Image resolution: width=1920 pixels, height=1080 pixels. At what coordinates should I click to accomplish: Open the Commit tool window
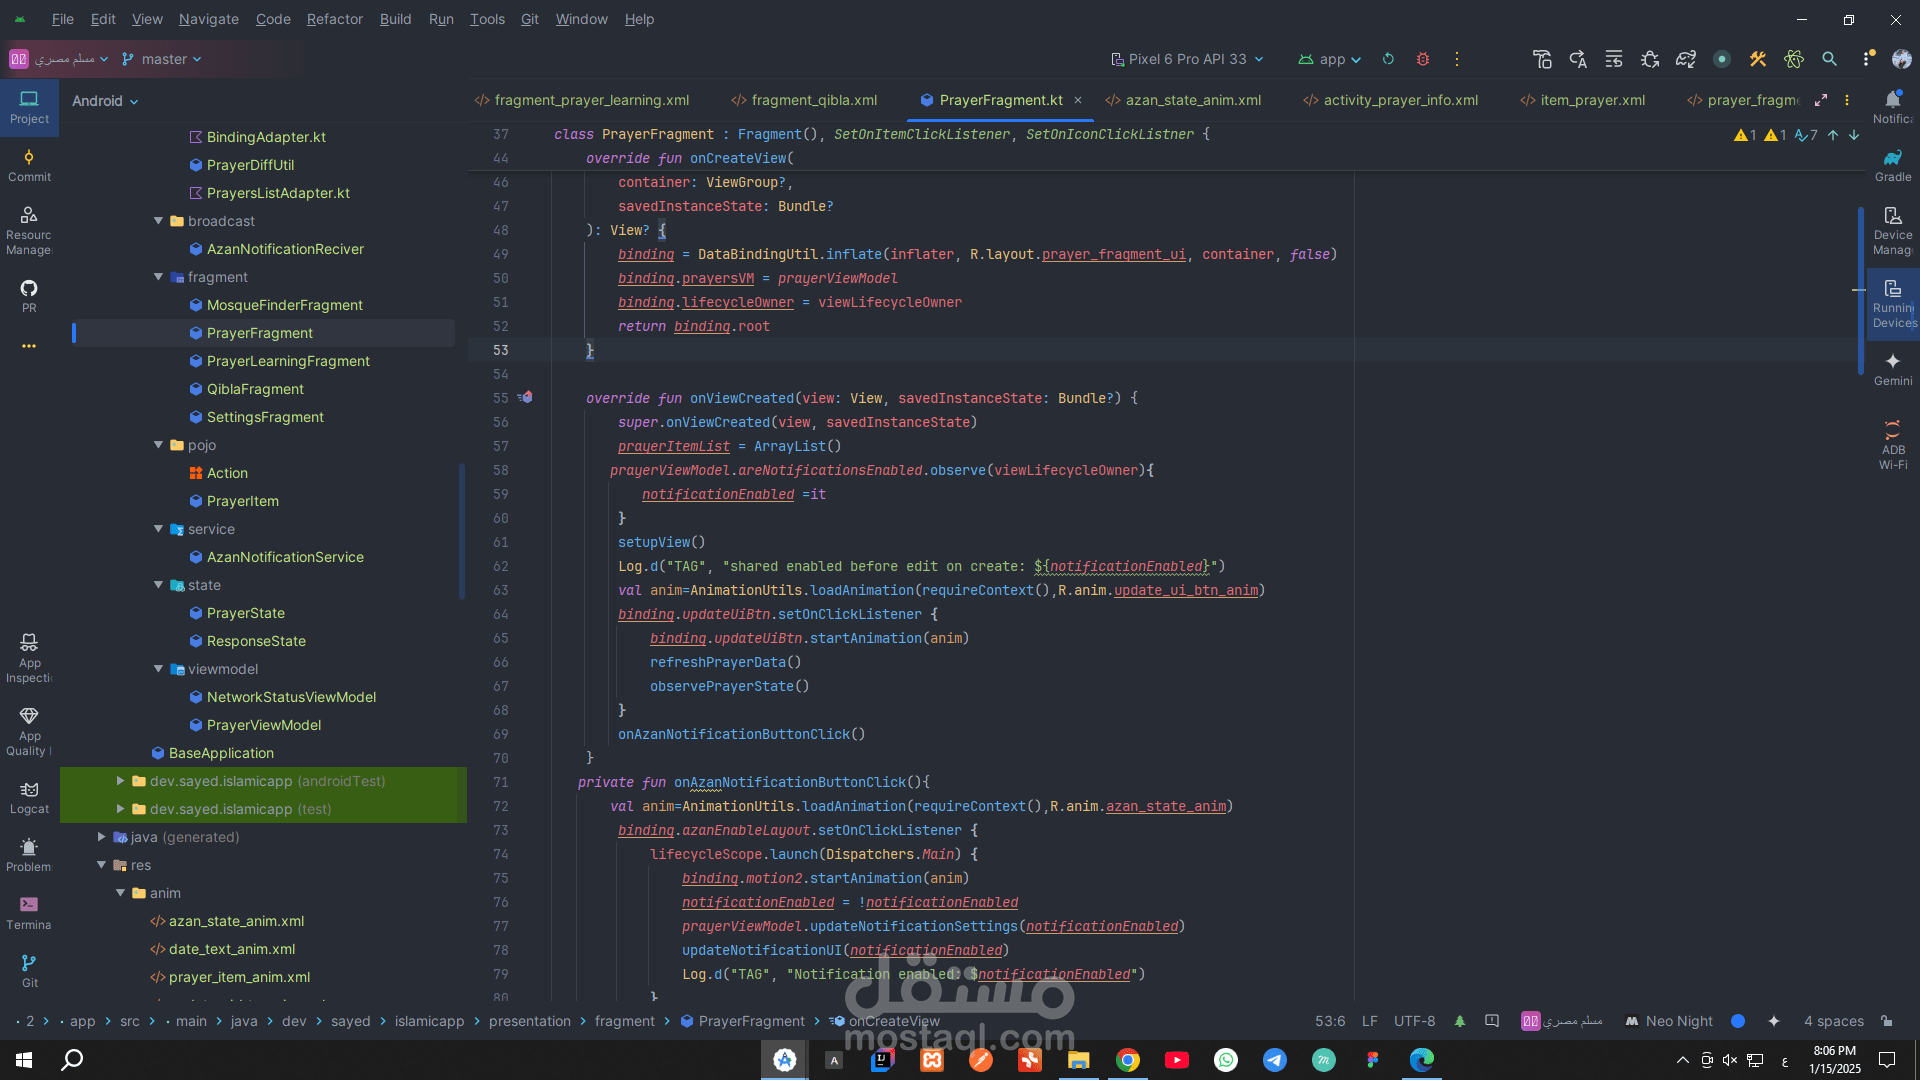(29, 164)
